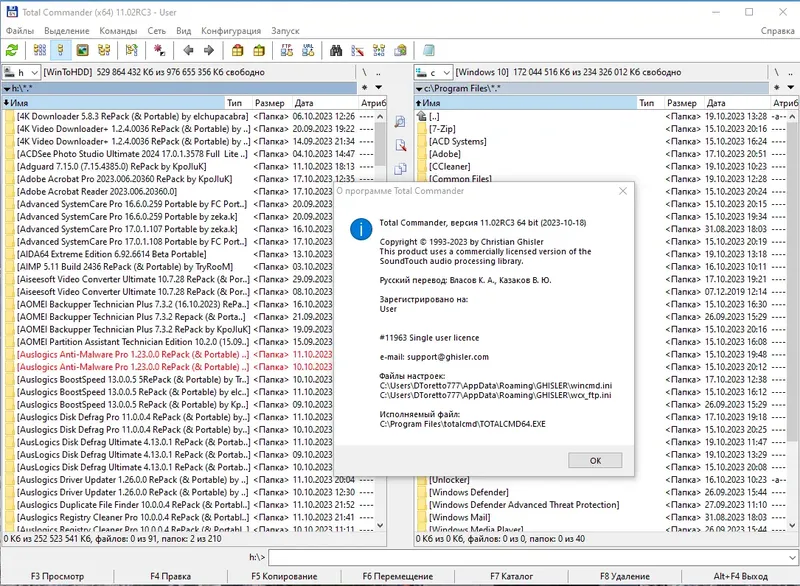Click F5 Копирование button
This screenshot has width=800, height=586.
tap(284, 576)
